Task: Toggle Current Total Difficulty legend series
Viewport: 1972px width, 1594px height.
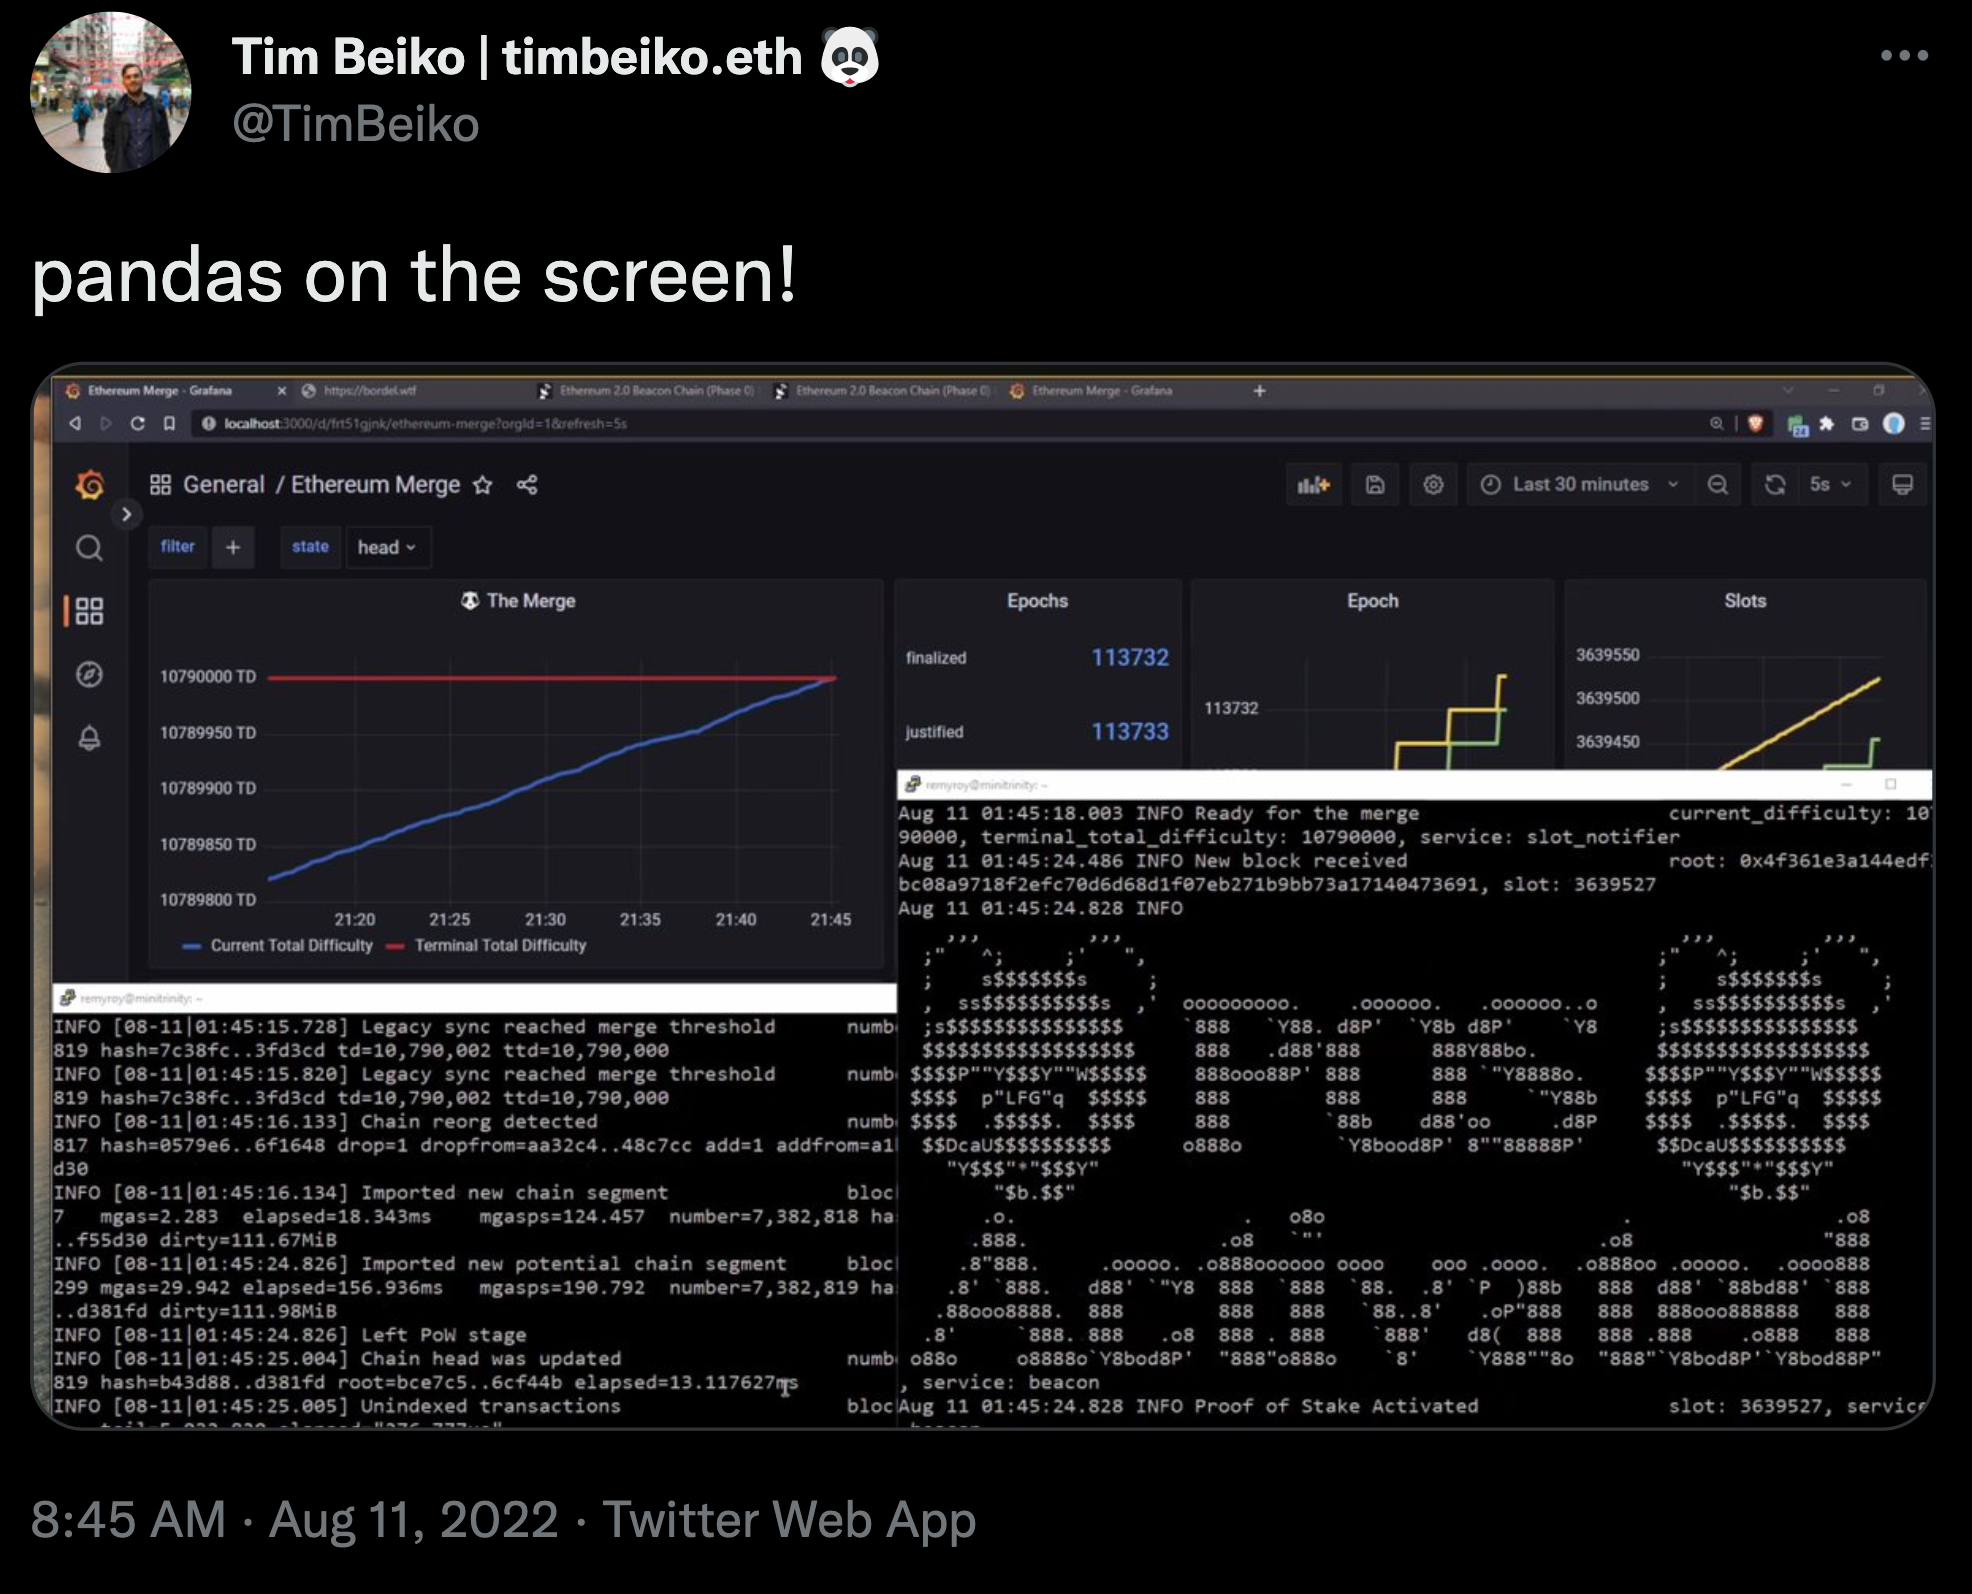Action: 290,945
